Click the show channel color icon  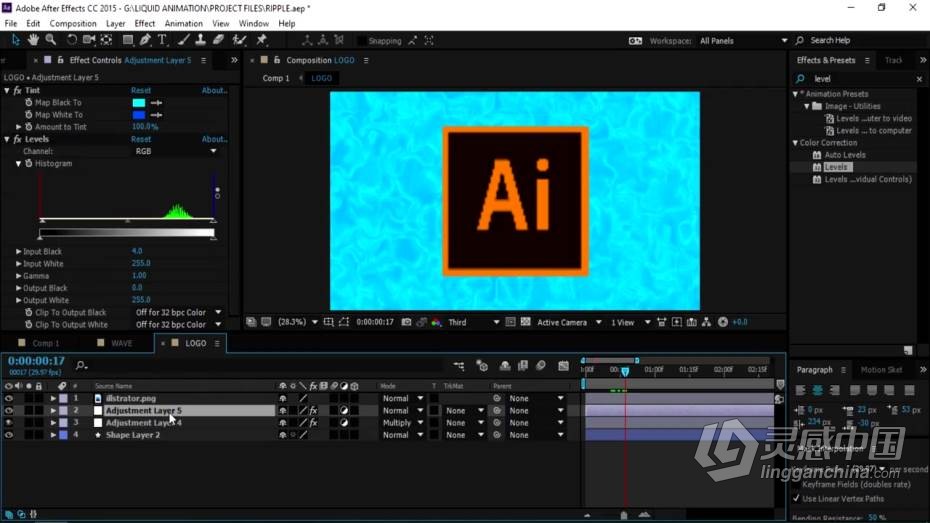437,322
